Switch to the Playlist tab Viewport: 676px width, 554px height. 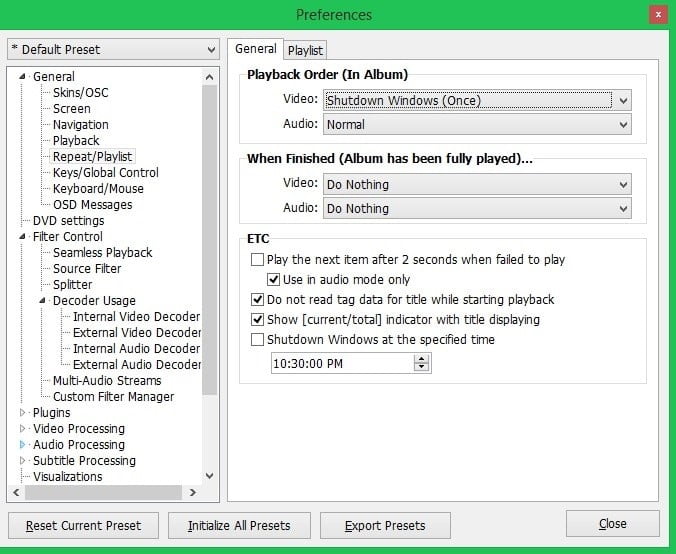tap(306, 50)
